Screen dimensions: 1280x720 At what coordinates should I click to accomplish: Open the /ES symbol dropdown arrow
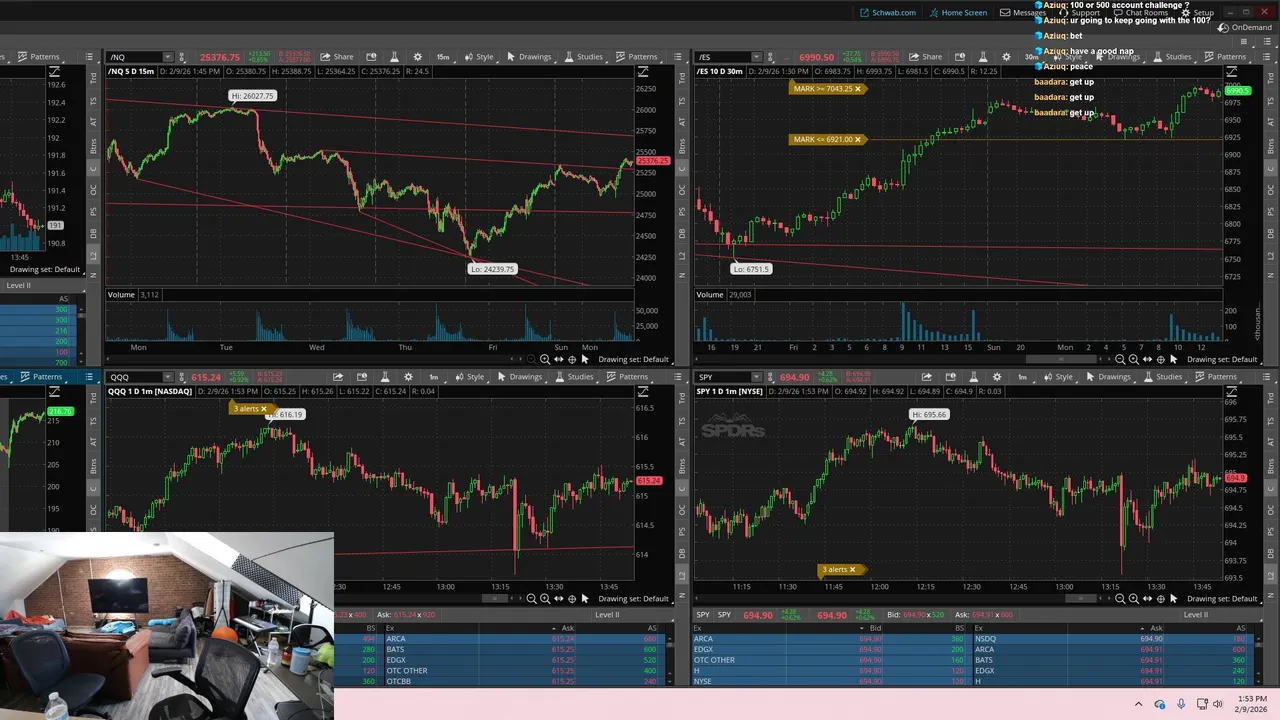(x=756, y=57)
